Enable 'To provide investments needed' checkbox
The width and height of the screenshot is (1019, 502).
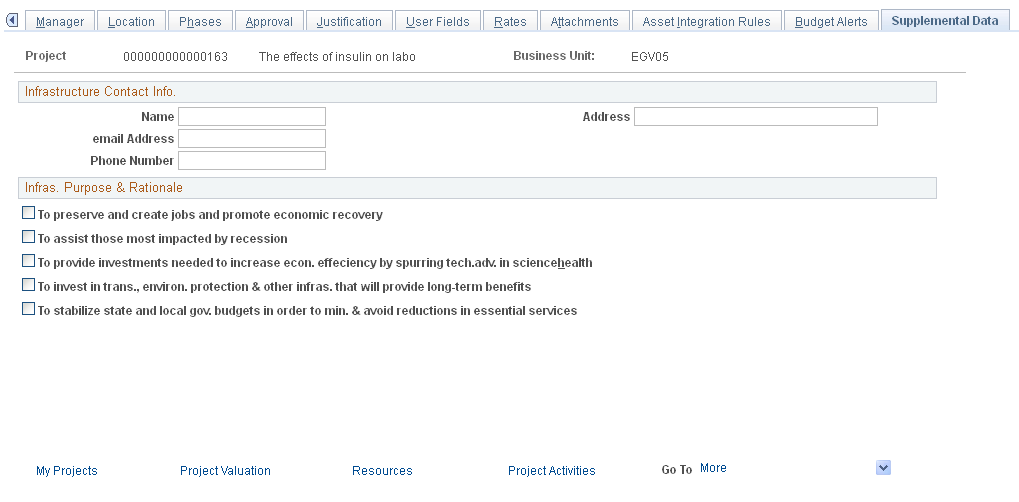(29, 261)
